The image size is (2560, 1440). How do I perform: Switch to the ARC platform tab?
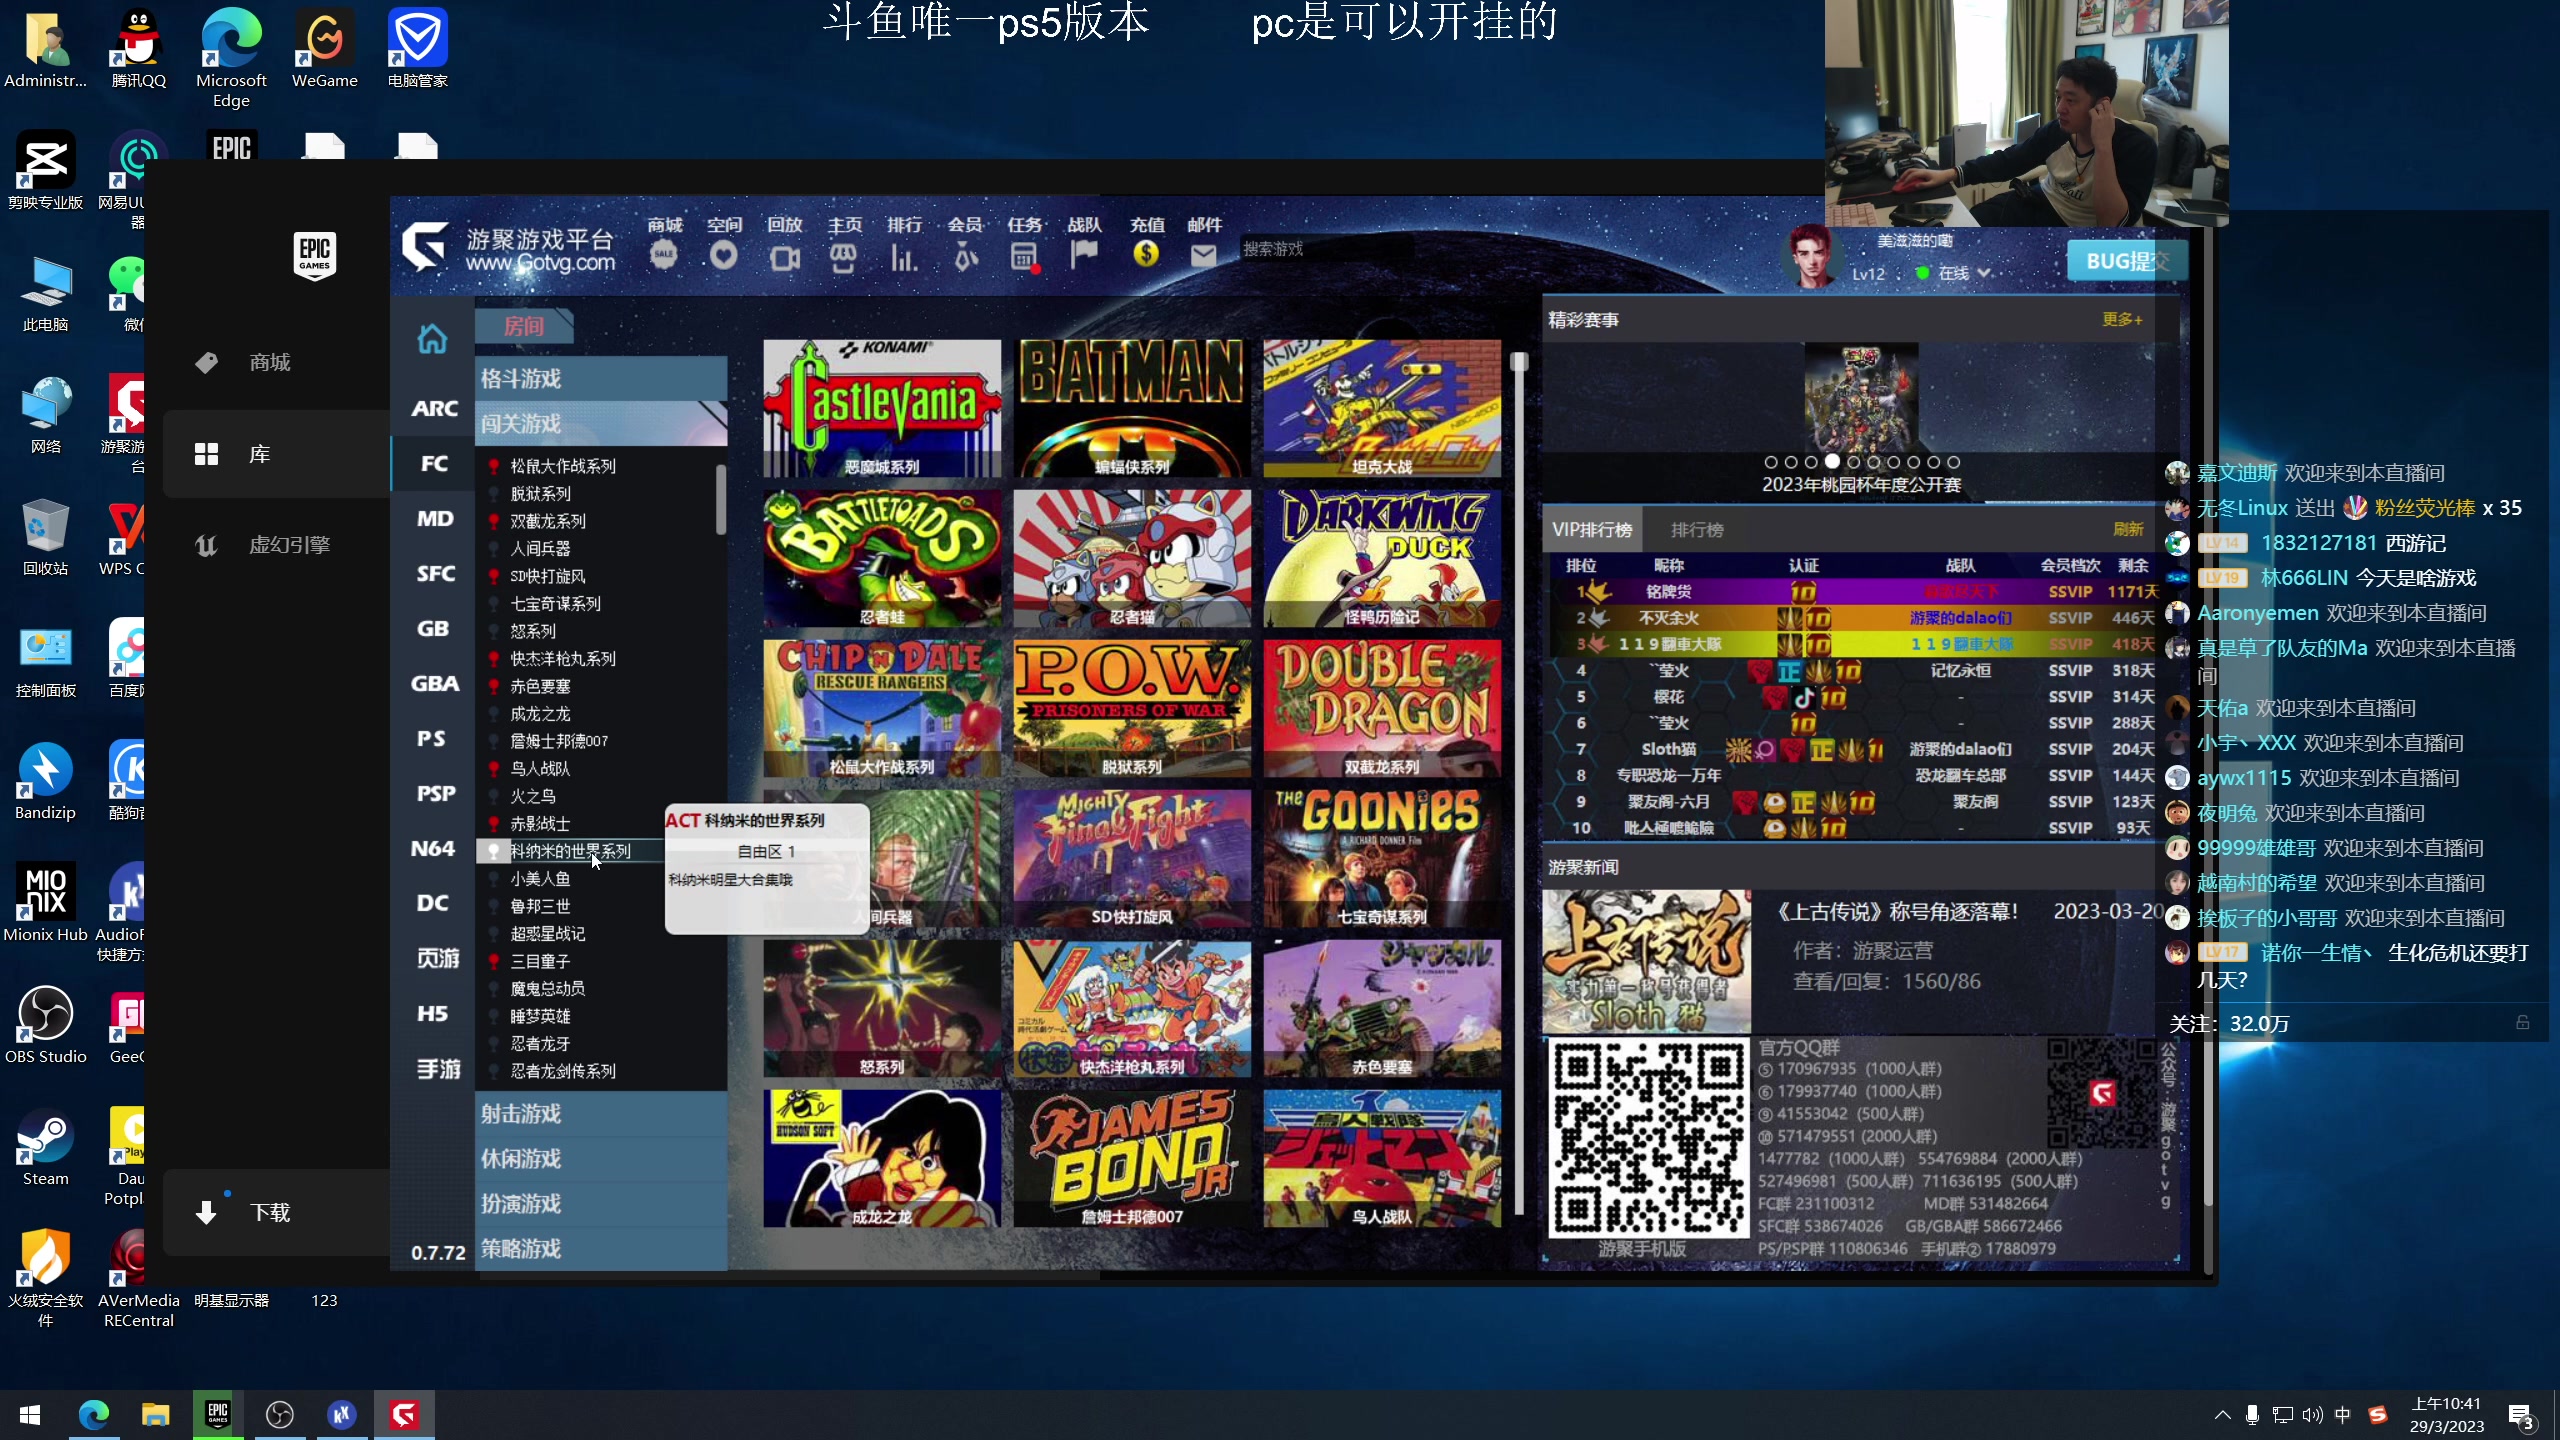pos(434,408)
